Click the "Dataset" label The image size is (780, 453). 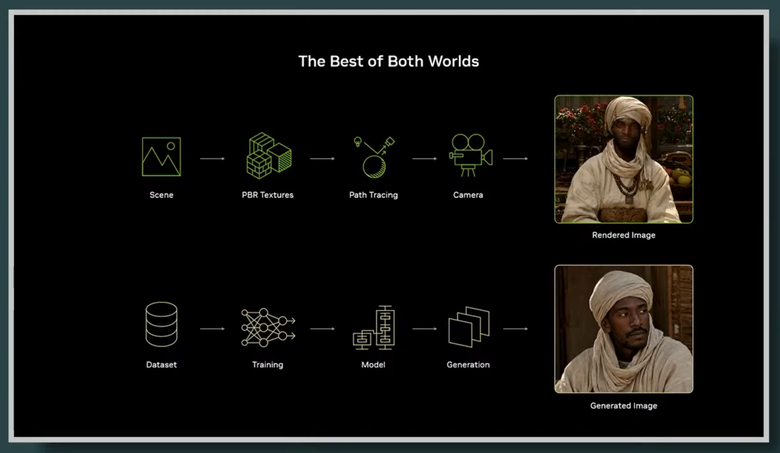161,364
